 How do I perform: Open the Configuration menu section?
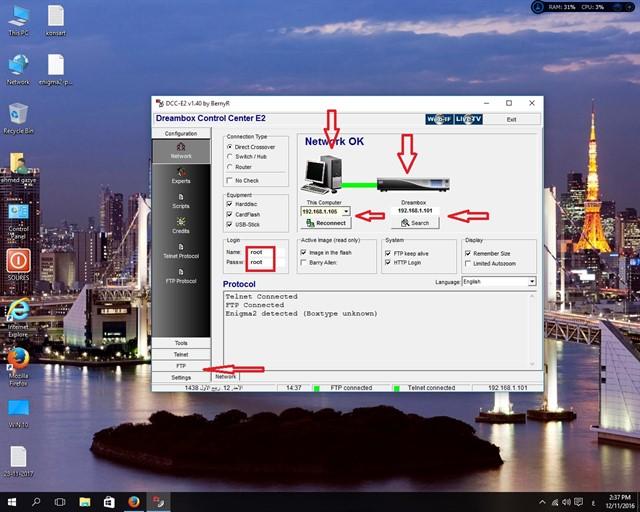pyautogui.click(x=181, y=134)
